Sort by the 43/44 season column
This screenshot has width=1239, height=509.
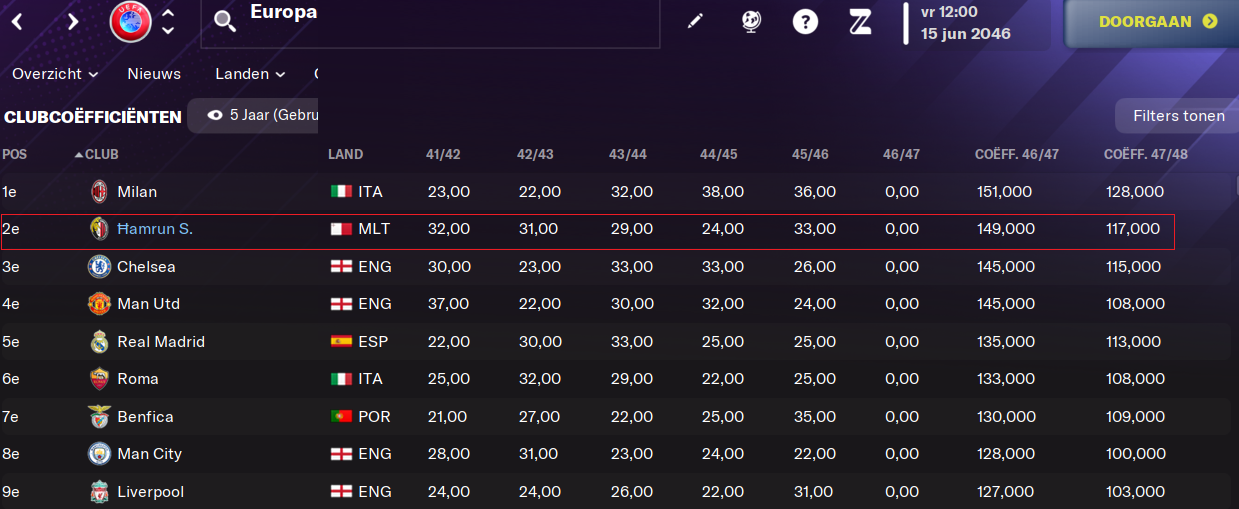627,154
